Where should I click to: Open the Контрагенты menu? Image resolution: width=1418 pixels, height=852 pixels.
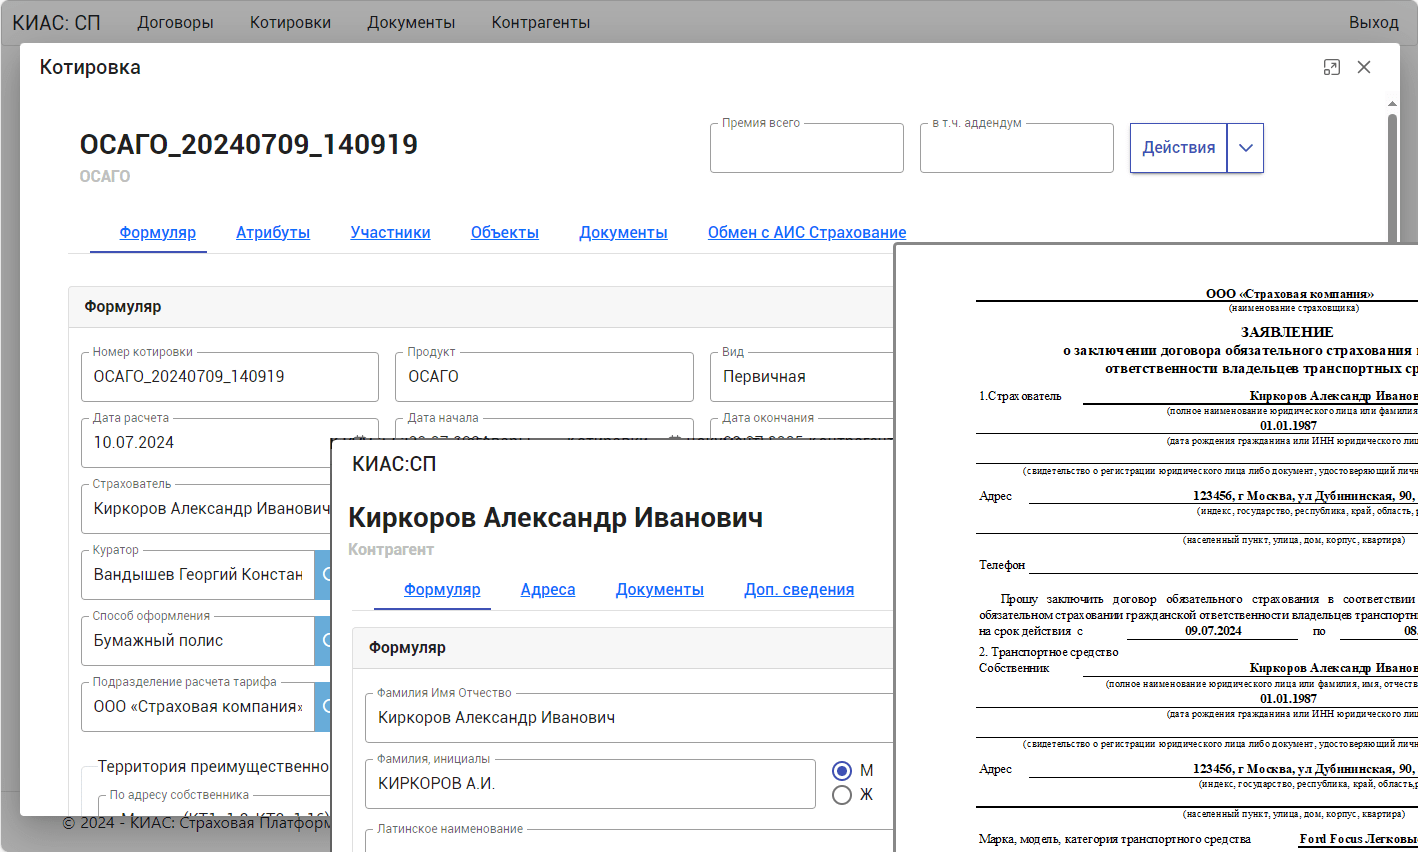tap(541, 22)
